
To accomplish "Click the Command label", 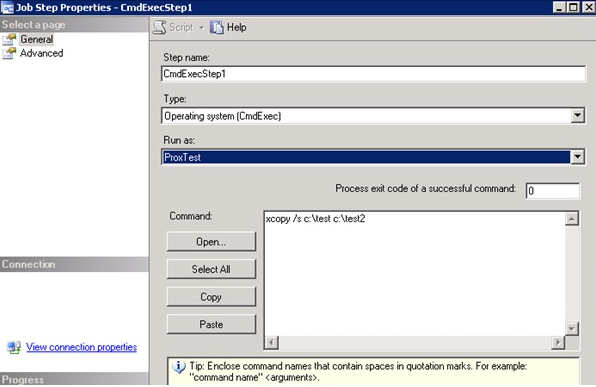I will click(x=191, y=216).
